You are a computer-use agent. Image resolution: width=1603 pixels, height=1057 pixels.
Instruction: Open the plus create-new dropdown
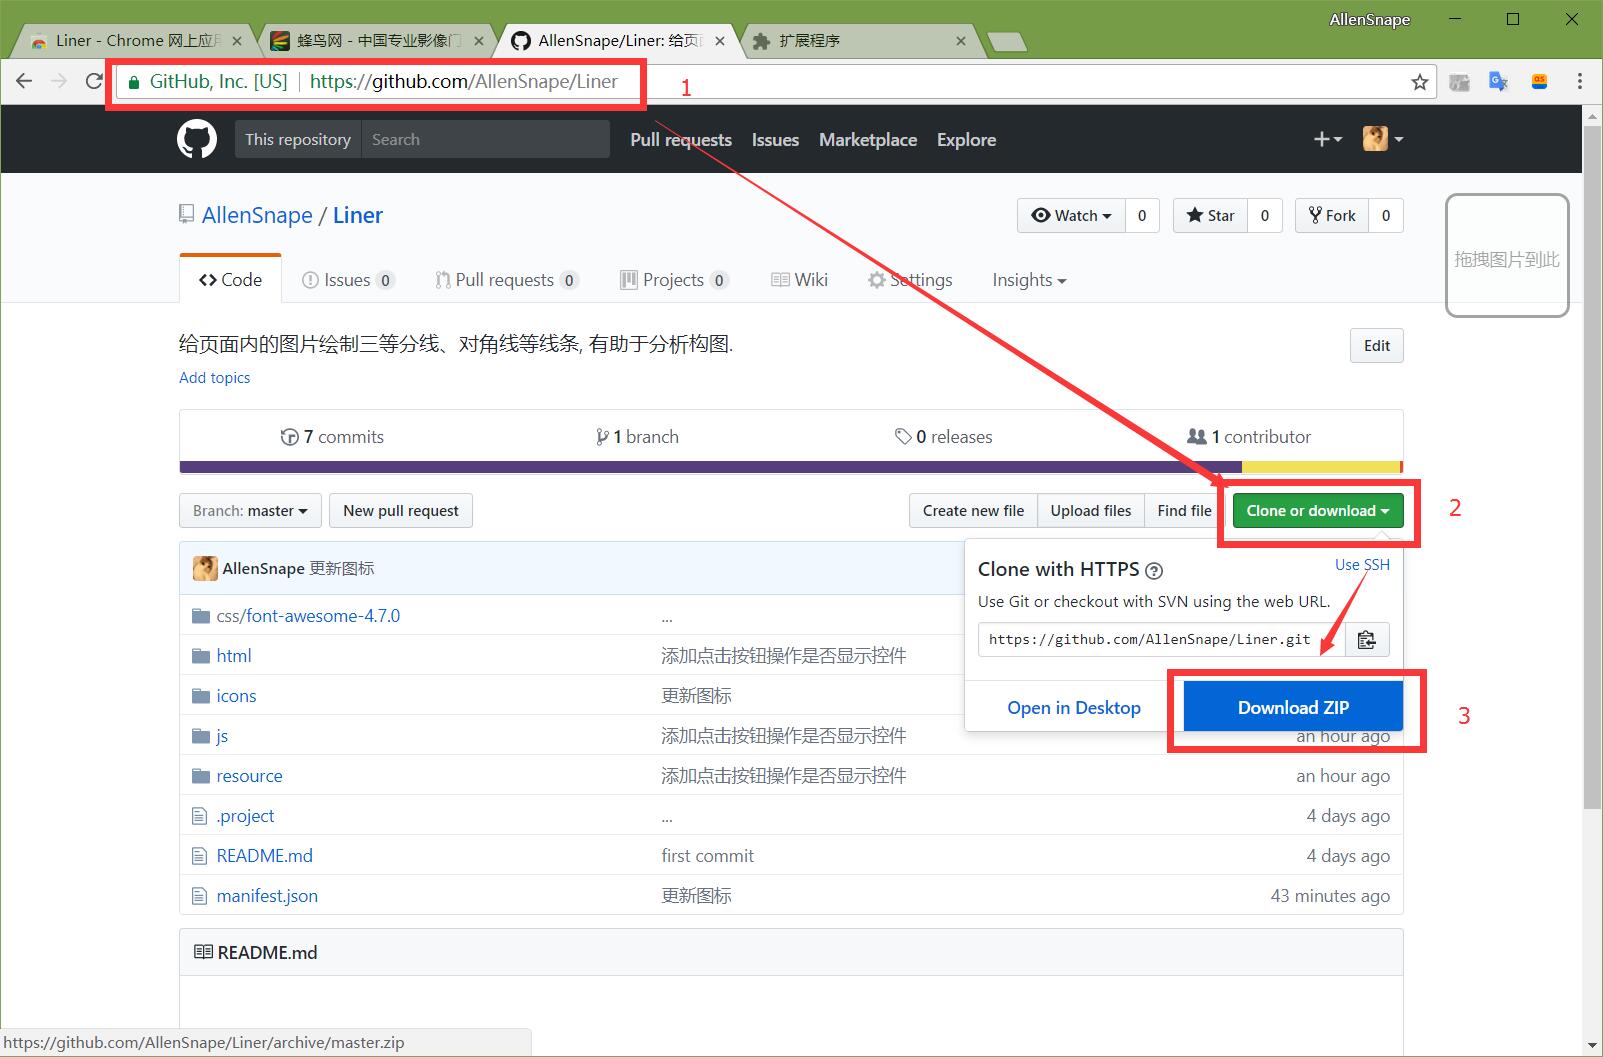(x=1327, y=139)
